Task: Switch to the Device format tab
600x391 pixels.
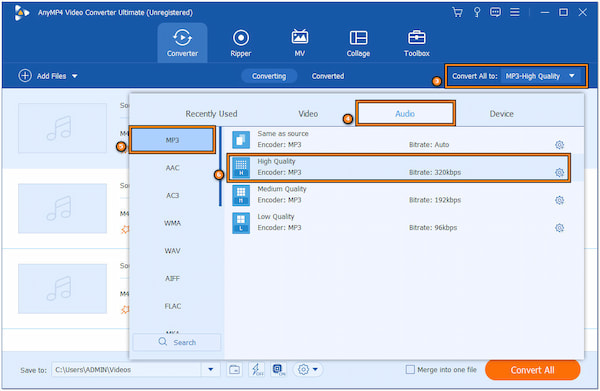Action: 502,114
